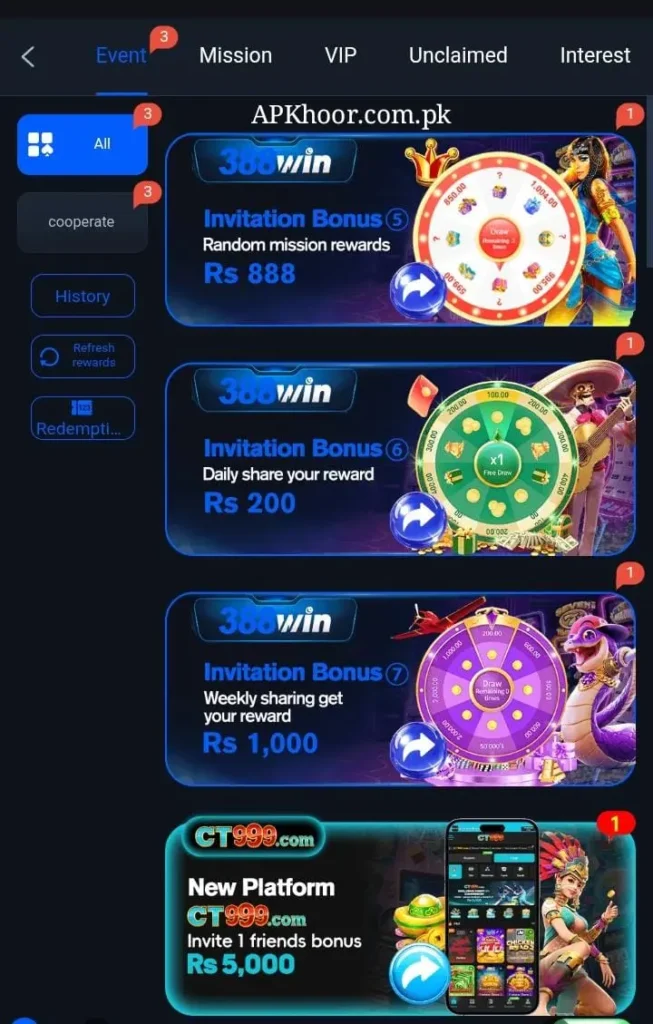Tap share arrow on Invitation Bonus 6
The width and height of the screenshot is (653, 1024).
[x=418, y=520]
